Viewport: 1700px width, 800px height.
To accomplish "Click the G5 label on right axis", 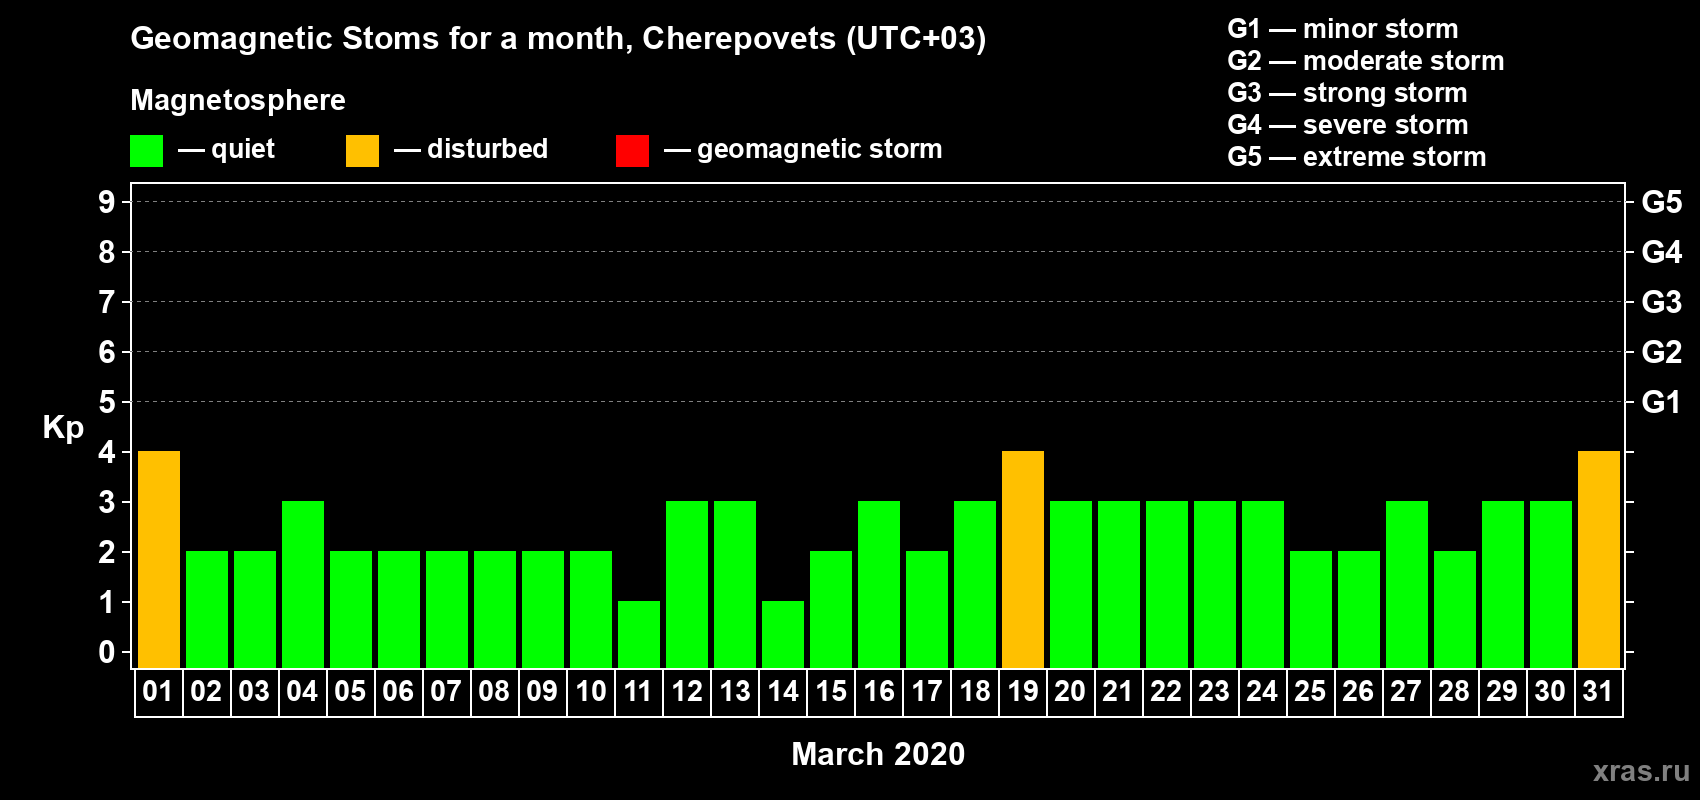I will (x=1662, y=202).
